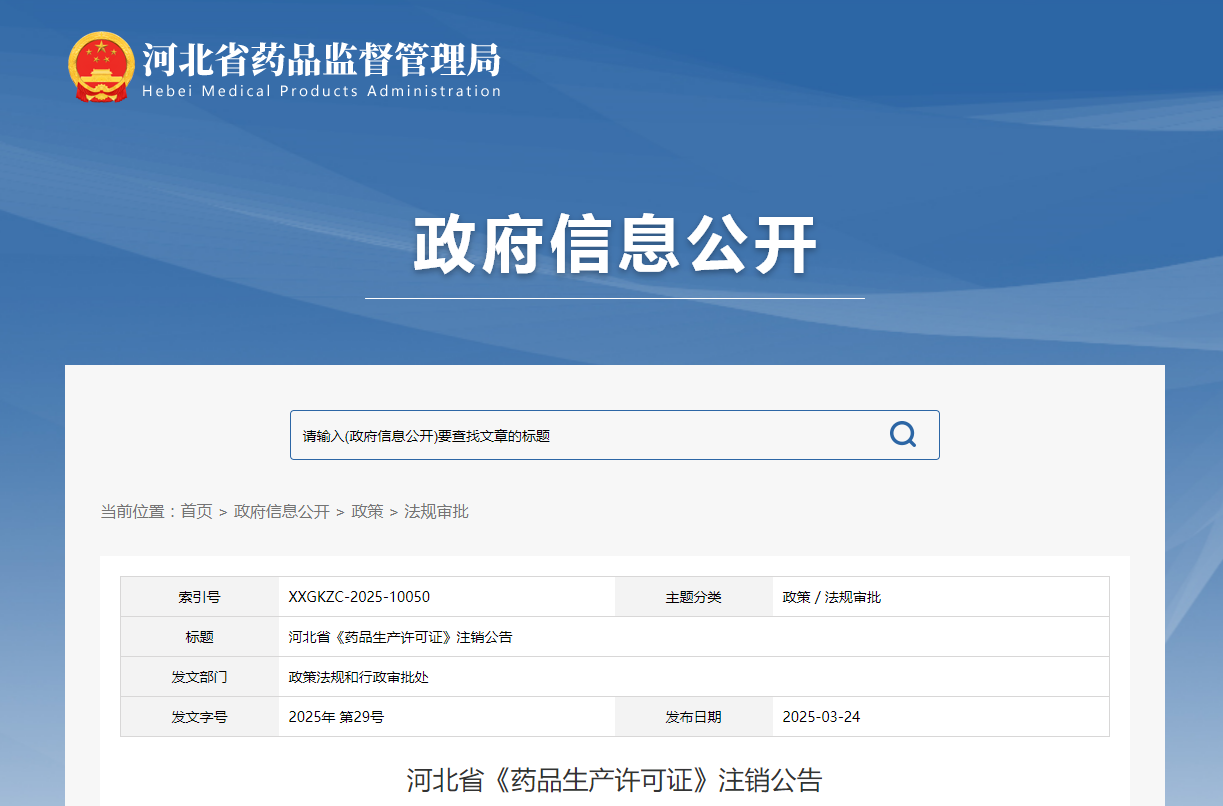Click the 发布日期 label cell
Viewport: 1223px width, 806px height.
coord(693,717)
